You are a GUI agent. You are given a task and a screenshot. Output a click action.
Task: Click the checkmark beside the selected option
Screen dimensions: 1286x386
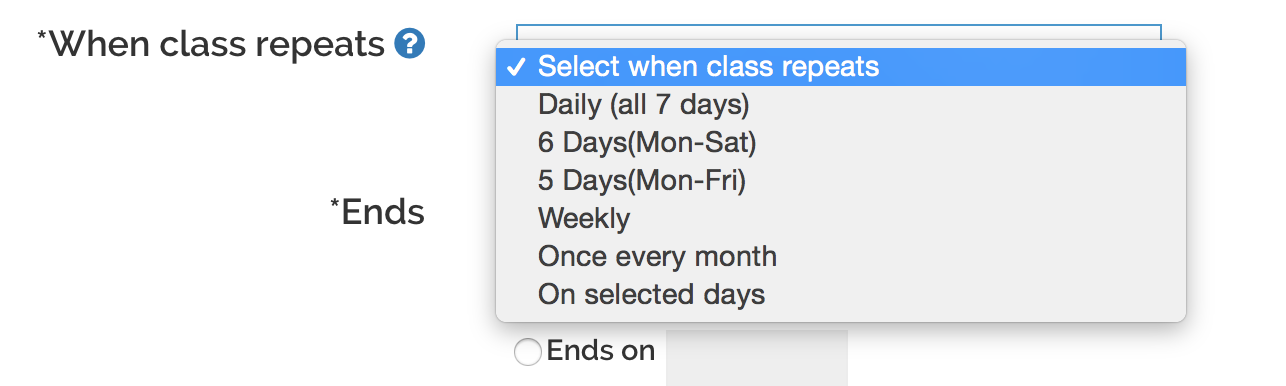click(516, 67)
